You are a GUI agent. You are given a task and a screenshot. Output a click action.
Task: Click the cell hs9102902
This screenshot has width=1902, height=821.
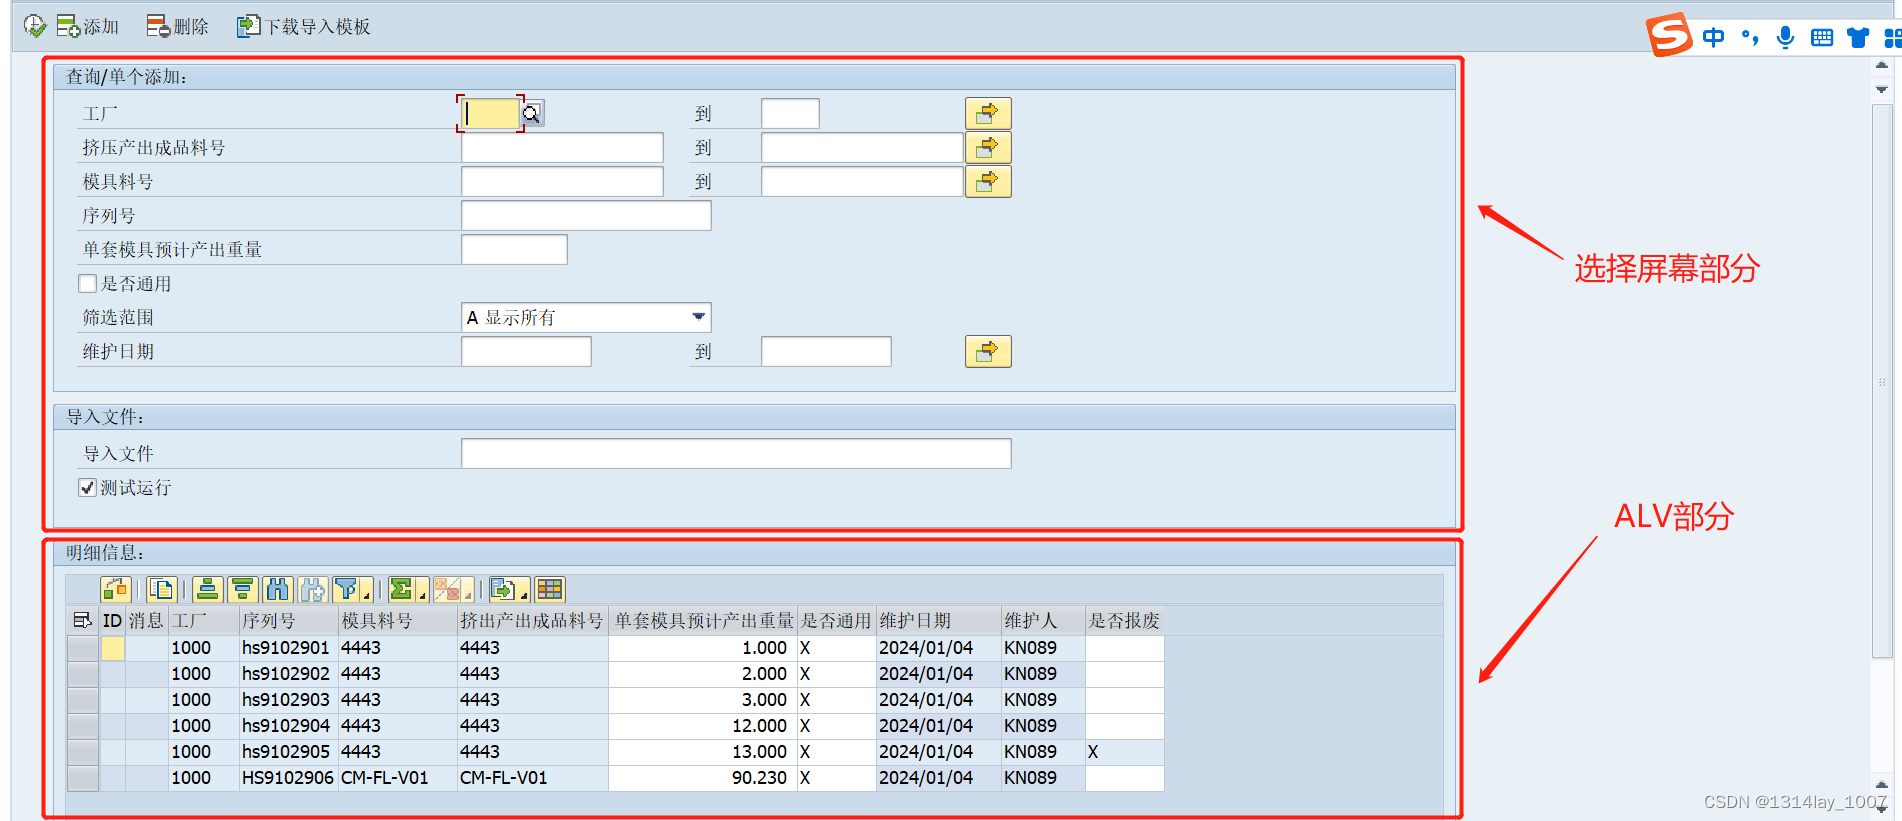point(286,674)
